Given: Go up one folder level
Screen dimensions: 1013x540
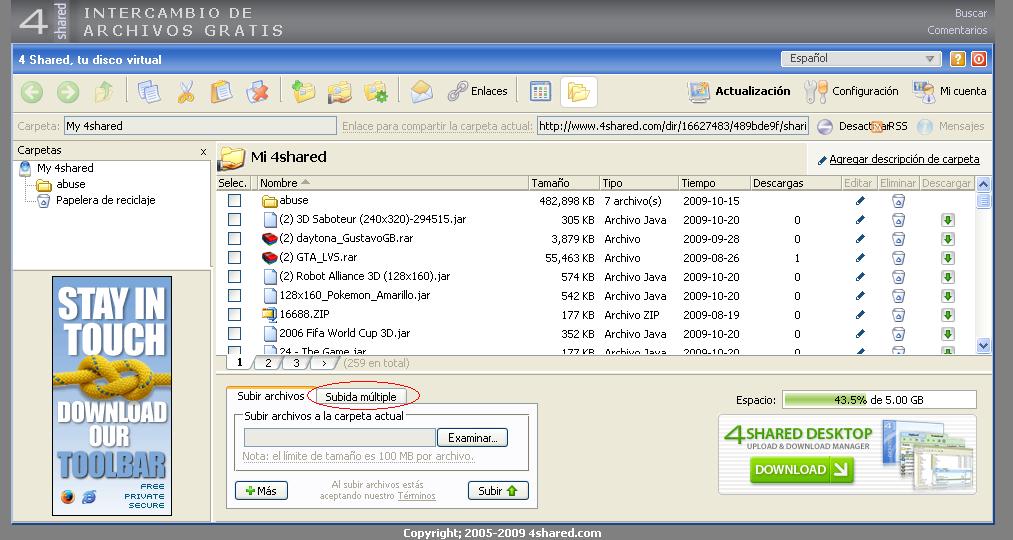Looking at the screenshot, I should pos(103,92).
